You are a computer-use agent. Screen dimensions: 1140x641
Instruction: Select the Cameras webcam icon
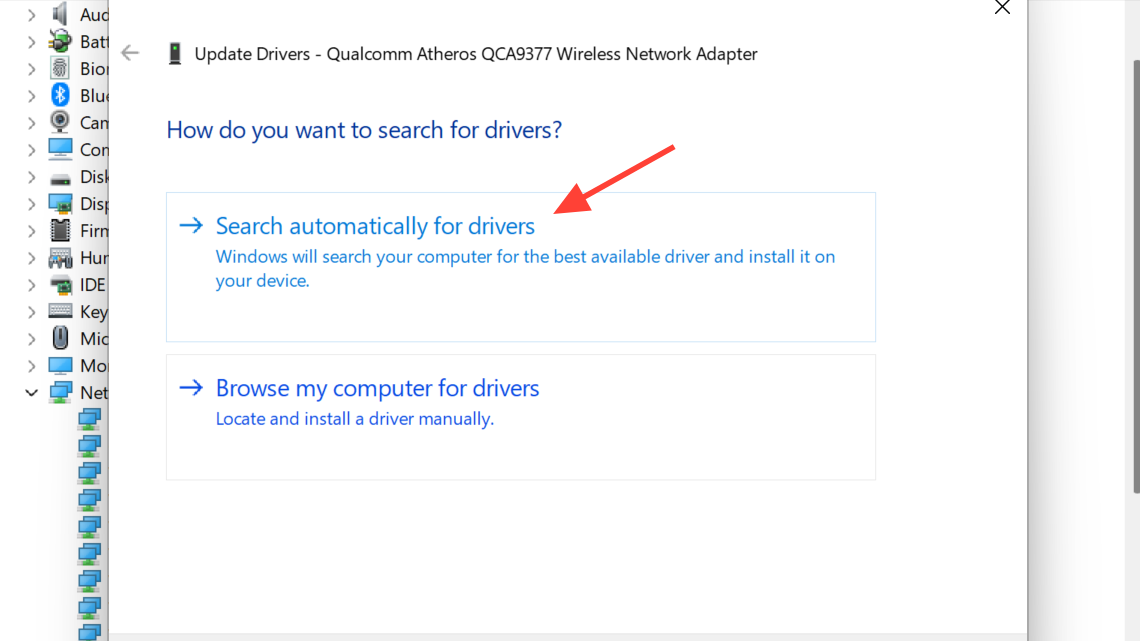pos(60,121)
